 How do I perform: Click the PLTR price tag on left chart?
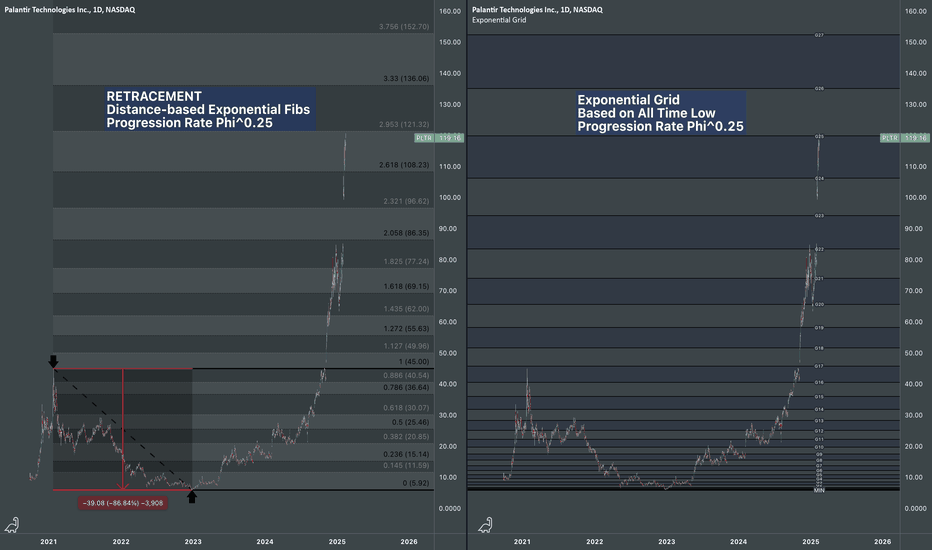tap(439, 138)
